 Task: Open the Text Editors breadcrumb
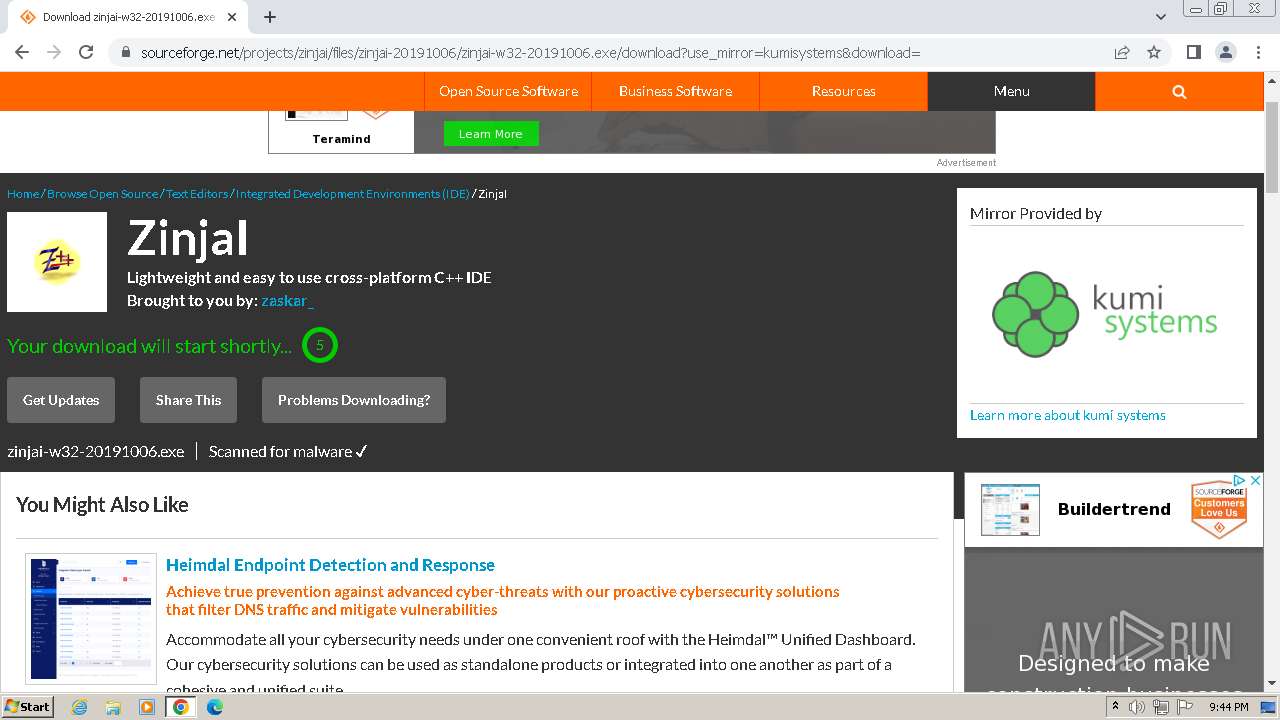(x=197, y=194)
